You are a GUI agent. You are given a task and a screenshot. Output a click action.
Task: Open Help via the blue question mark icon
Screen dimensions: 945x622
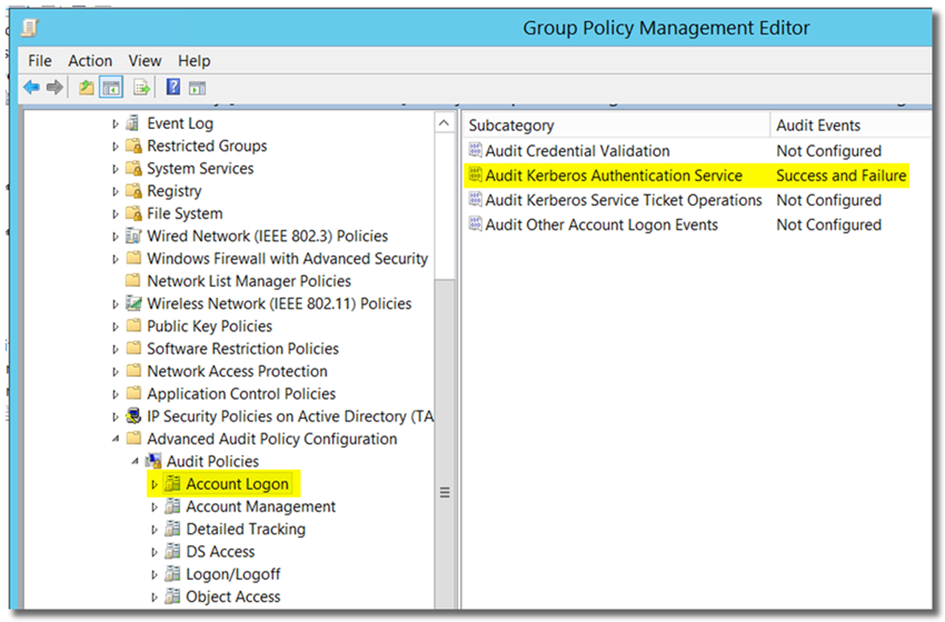(x=173, y=88)
